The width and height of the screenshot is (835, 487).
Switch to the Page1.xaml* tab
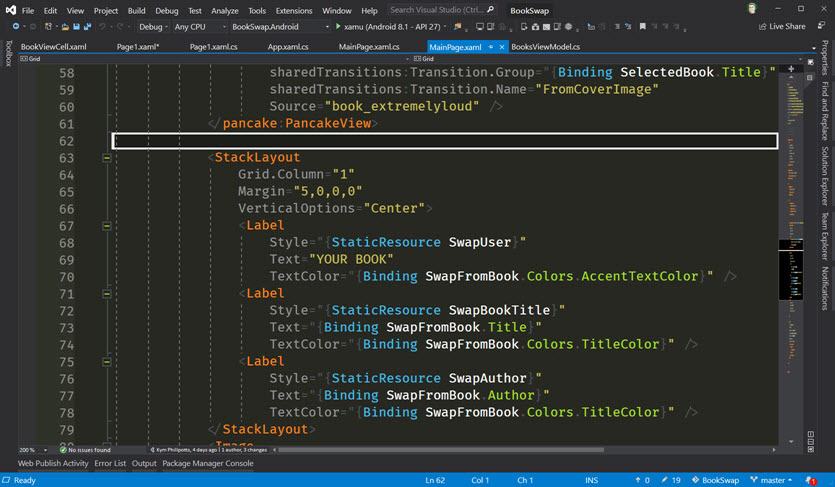[x=138, y=47]
